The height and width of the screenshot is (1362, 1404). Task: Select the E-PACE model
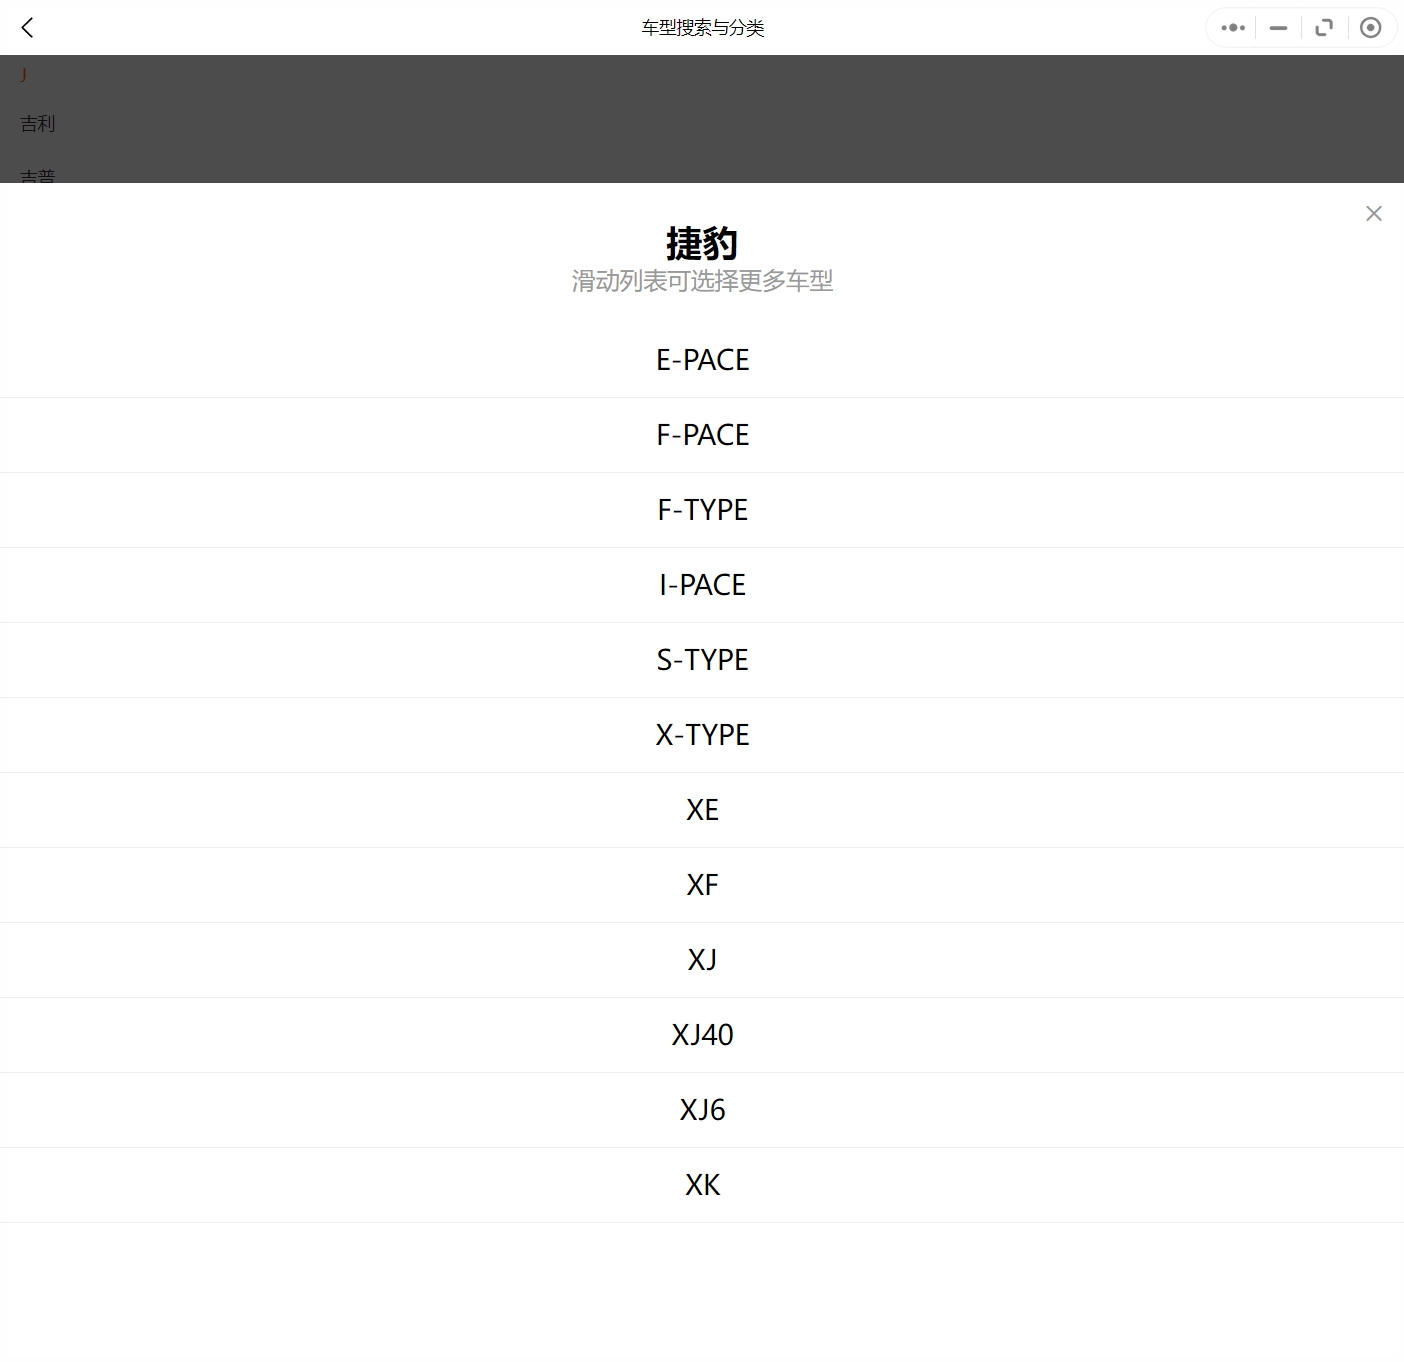[702, 360]
